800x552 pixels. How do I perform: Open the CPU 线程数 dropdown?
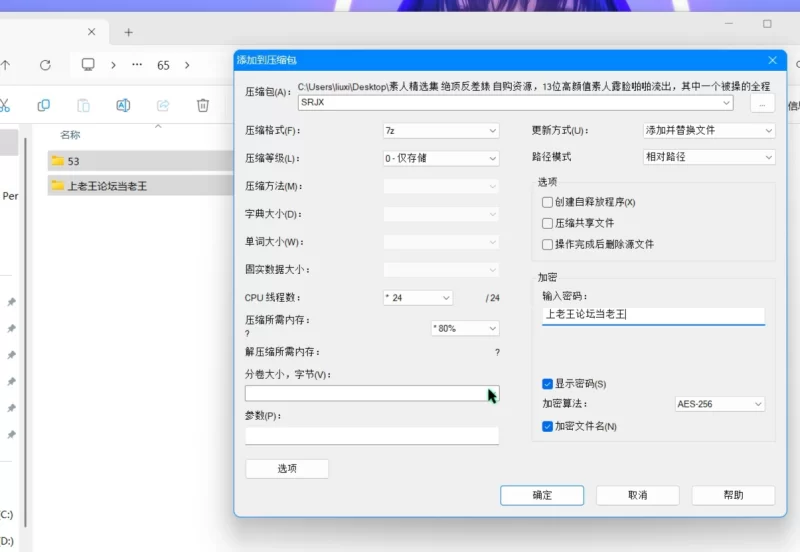click(x=418, y=297)
